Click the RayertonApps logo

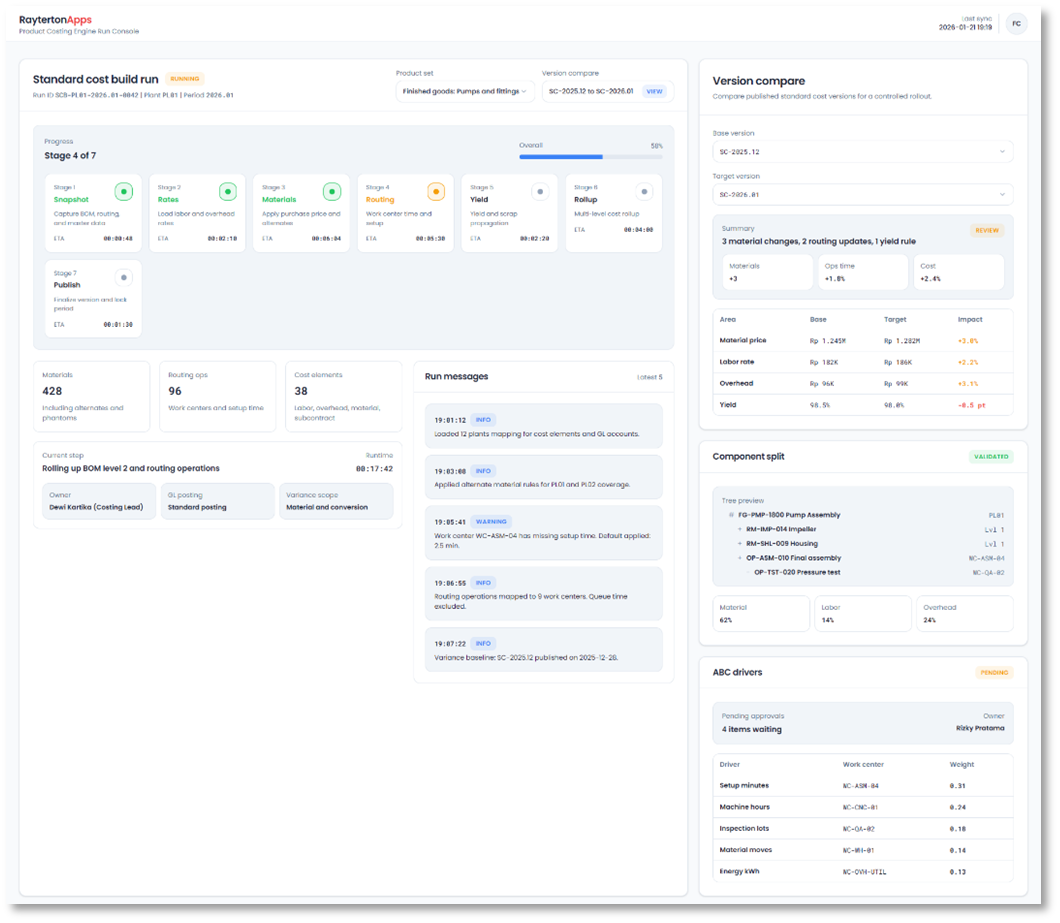56,18
